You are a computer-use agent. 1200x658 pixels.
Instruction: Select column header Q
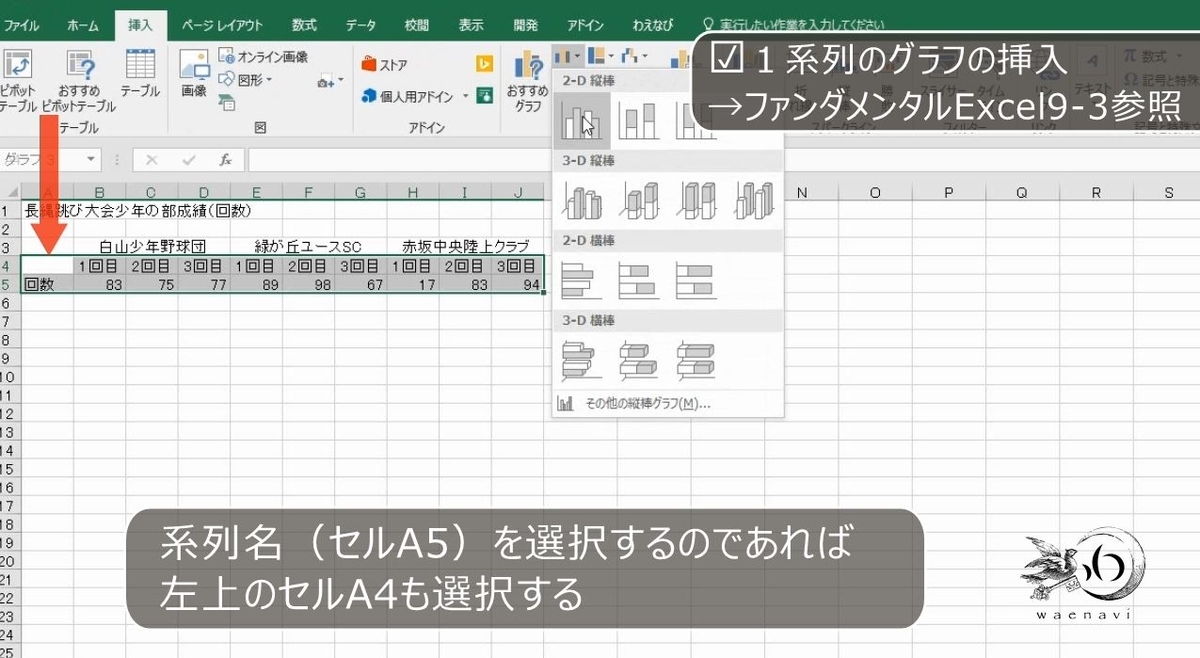click(x=1022, y=192)
